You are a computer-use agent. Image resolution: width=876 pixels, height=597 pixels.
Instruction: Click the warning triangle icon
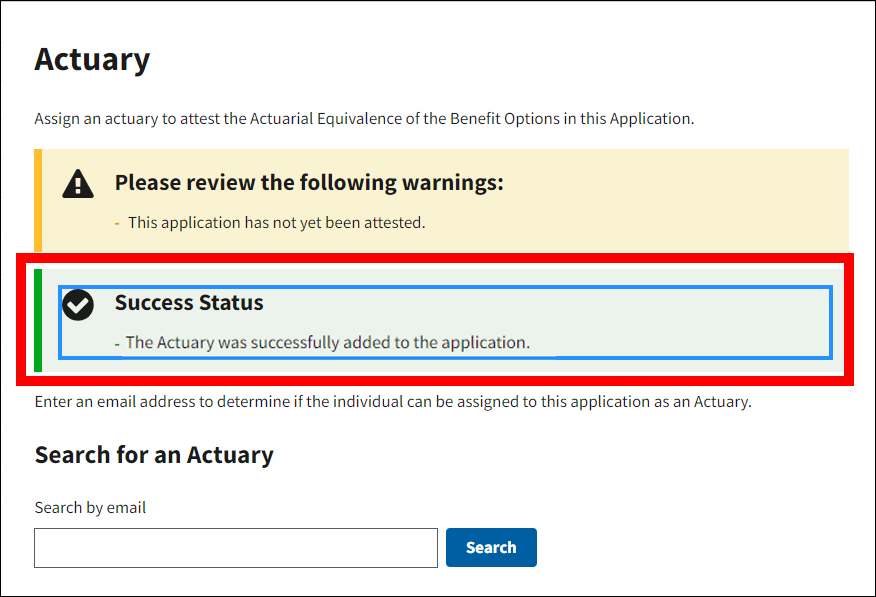pyautogui.click(x=78, y=184)
